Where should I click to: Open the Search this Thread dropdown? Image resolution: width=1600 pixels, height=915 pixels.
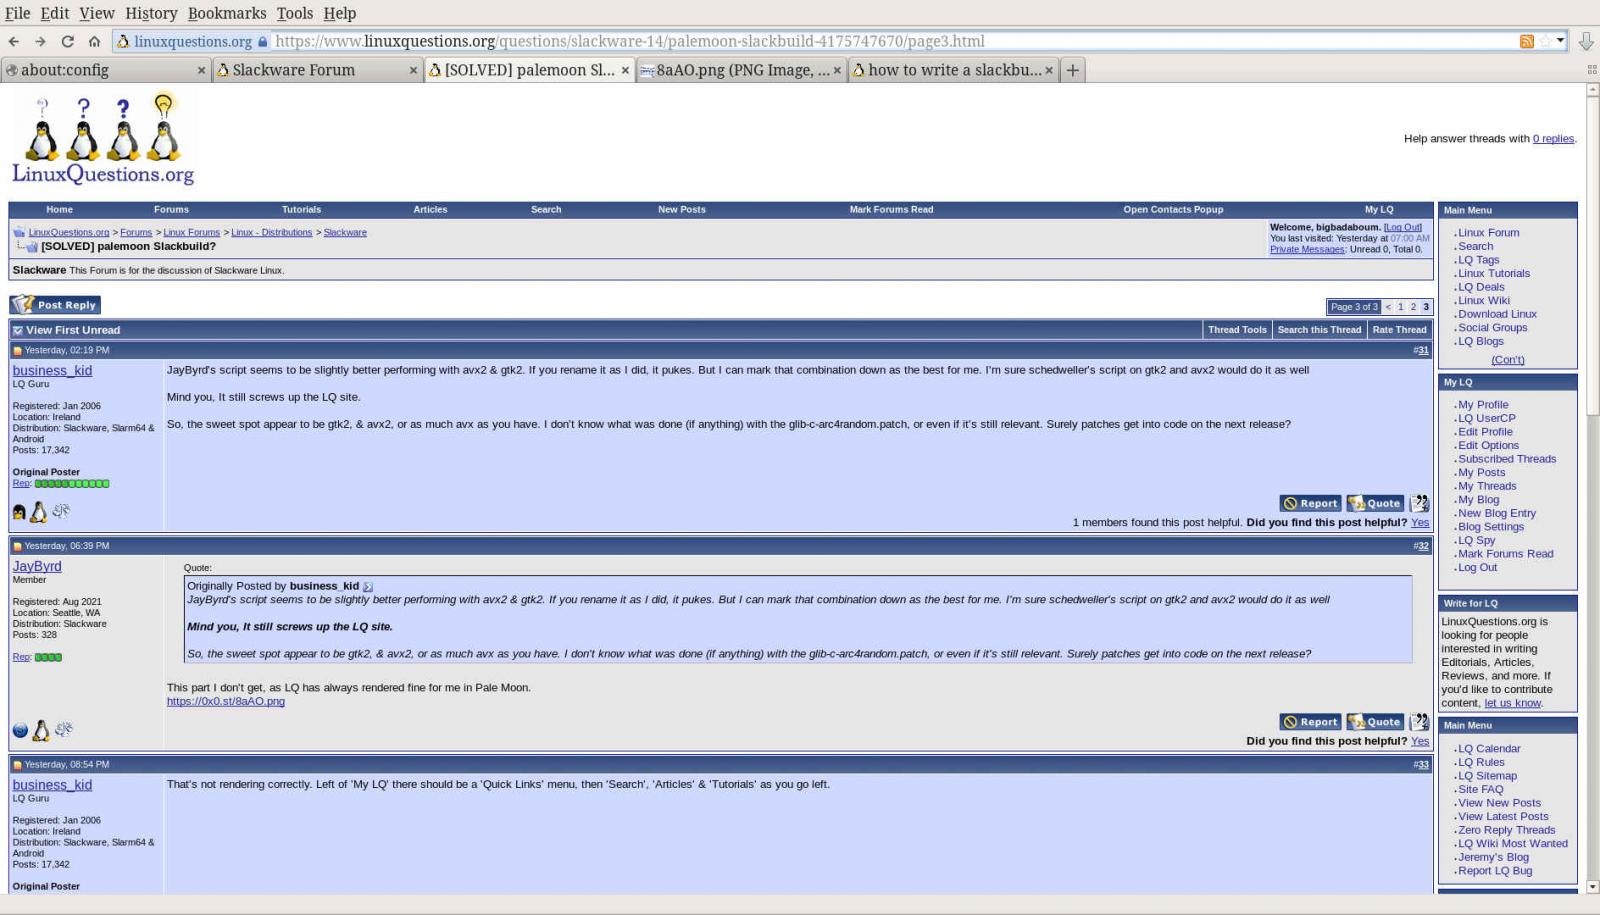click(1318, 330)
